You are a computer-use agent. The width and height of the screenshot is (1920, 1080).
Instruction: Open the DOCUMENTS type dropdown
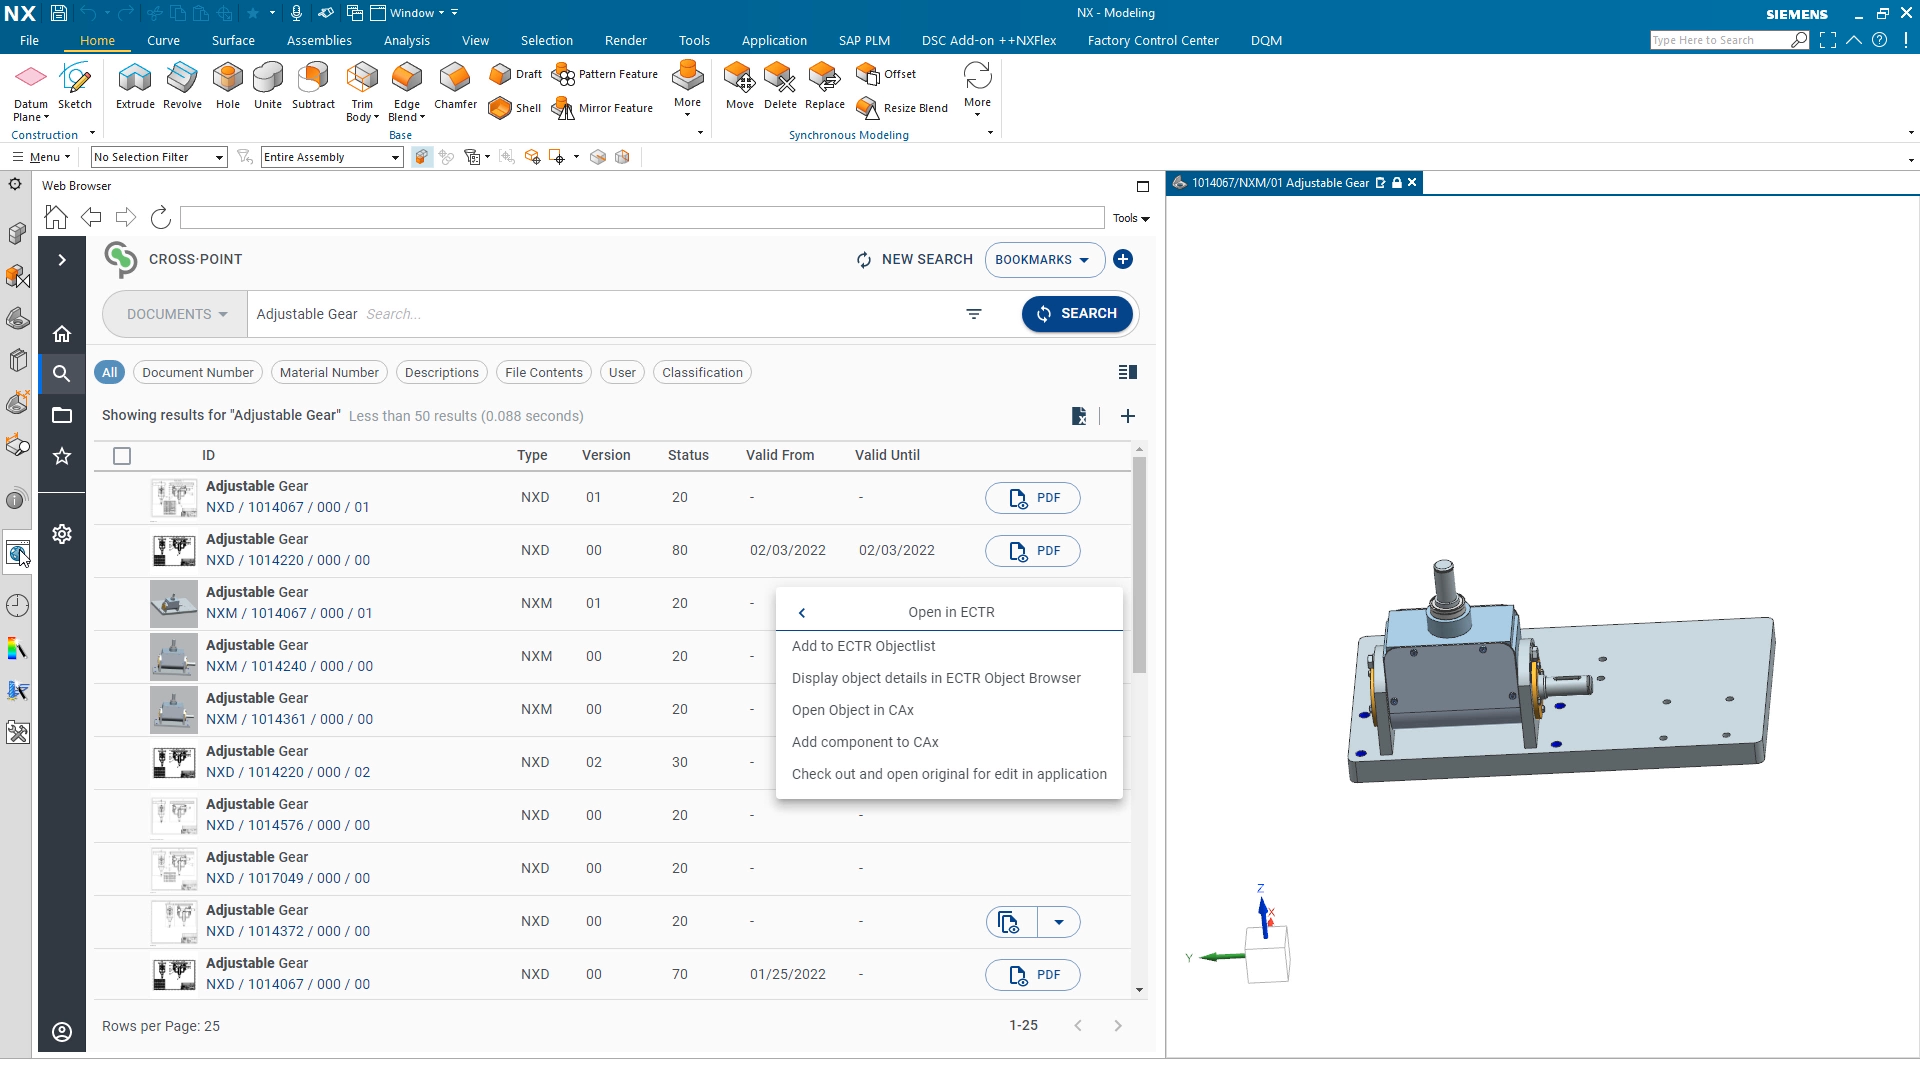pyautogui.click(x=176, y=314)
